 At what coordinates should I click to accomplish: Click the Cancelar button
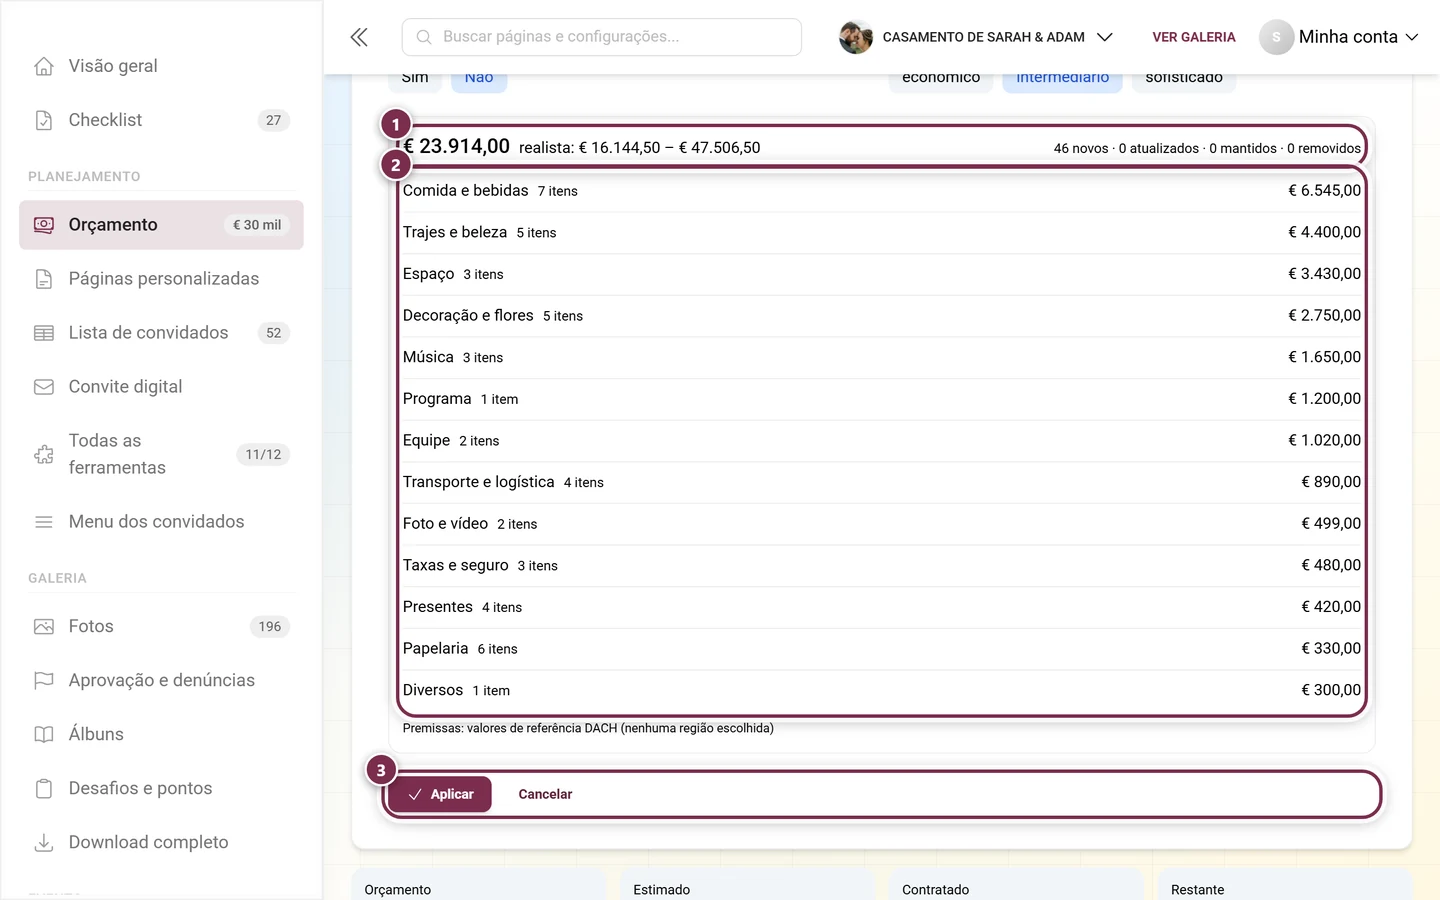pos(545,794)
